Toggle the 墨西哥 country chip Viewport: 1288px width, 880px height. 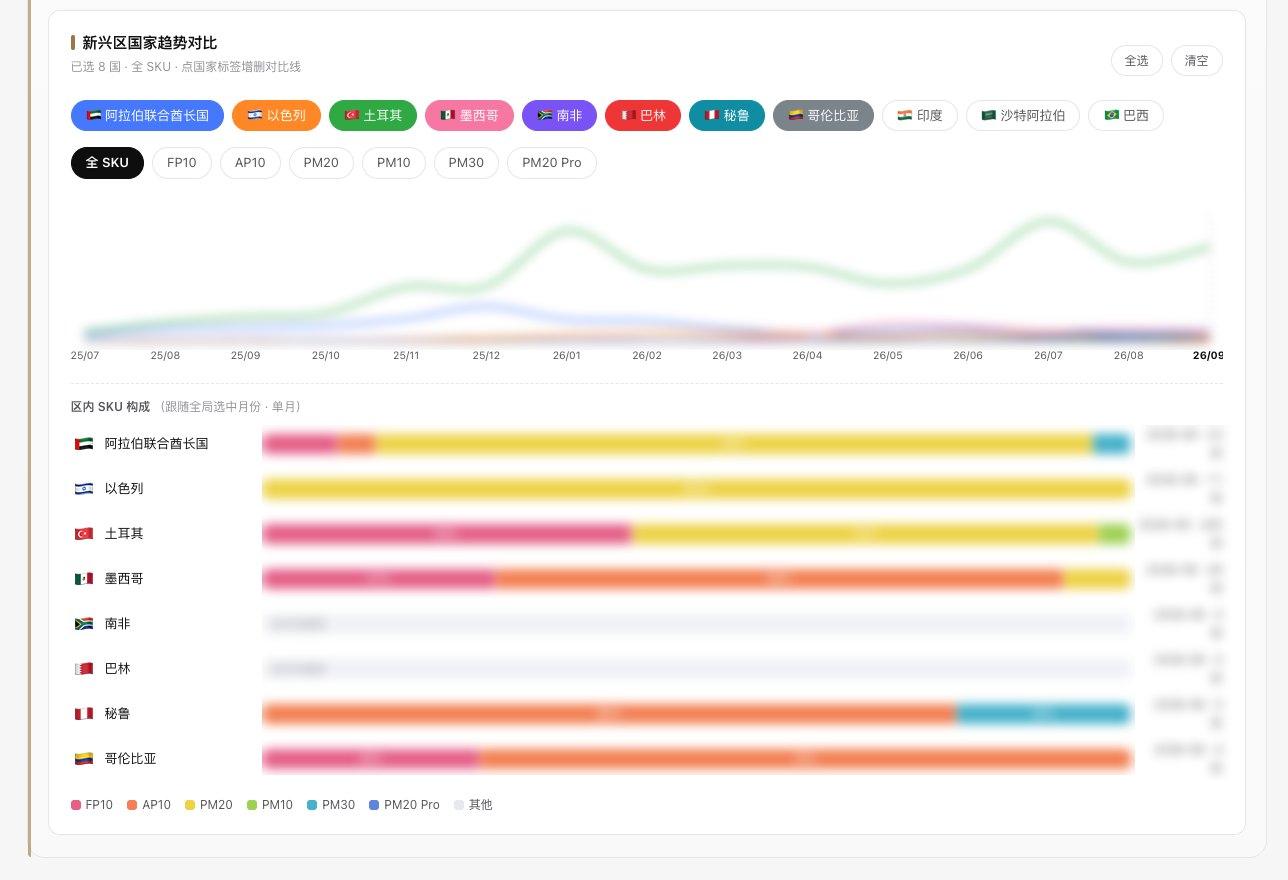[x=469, y=115]
